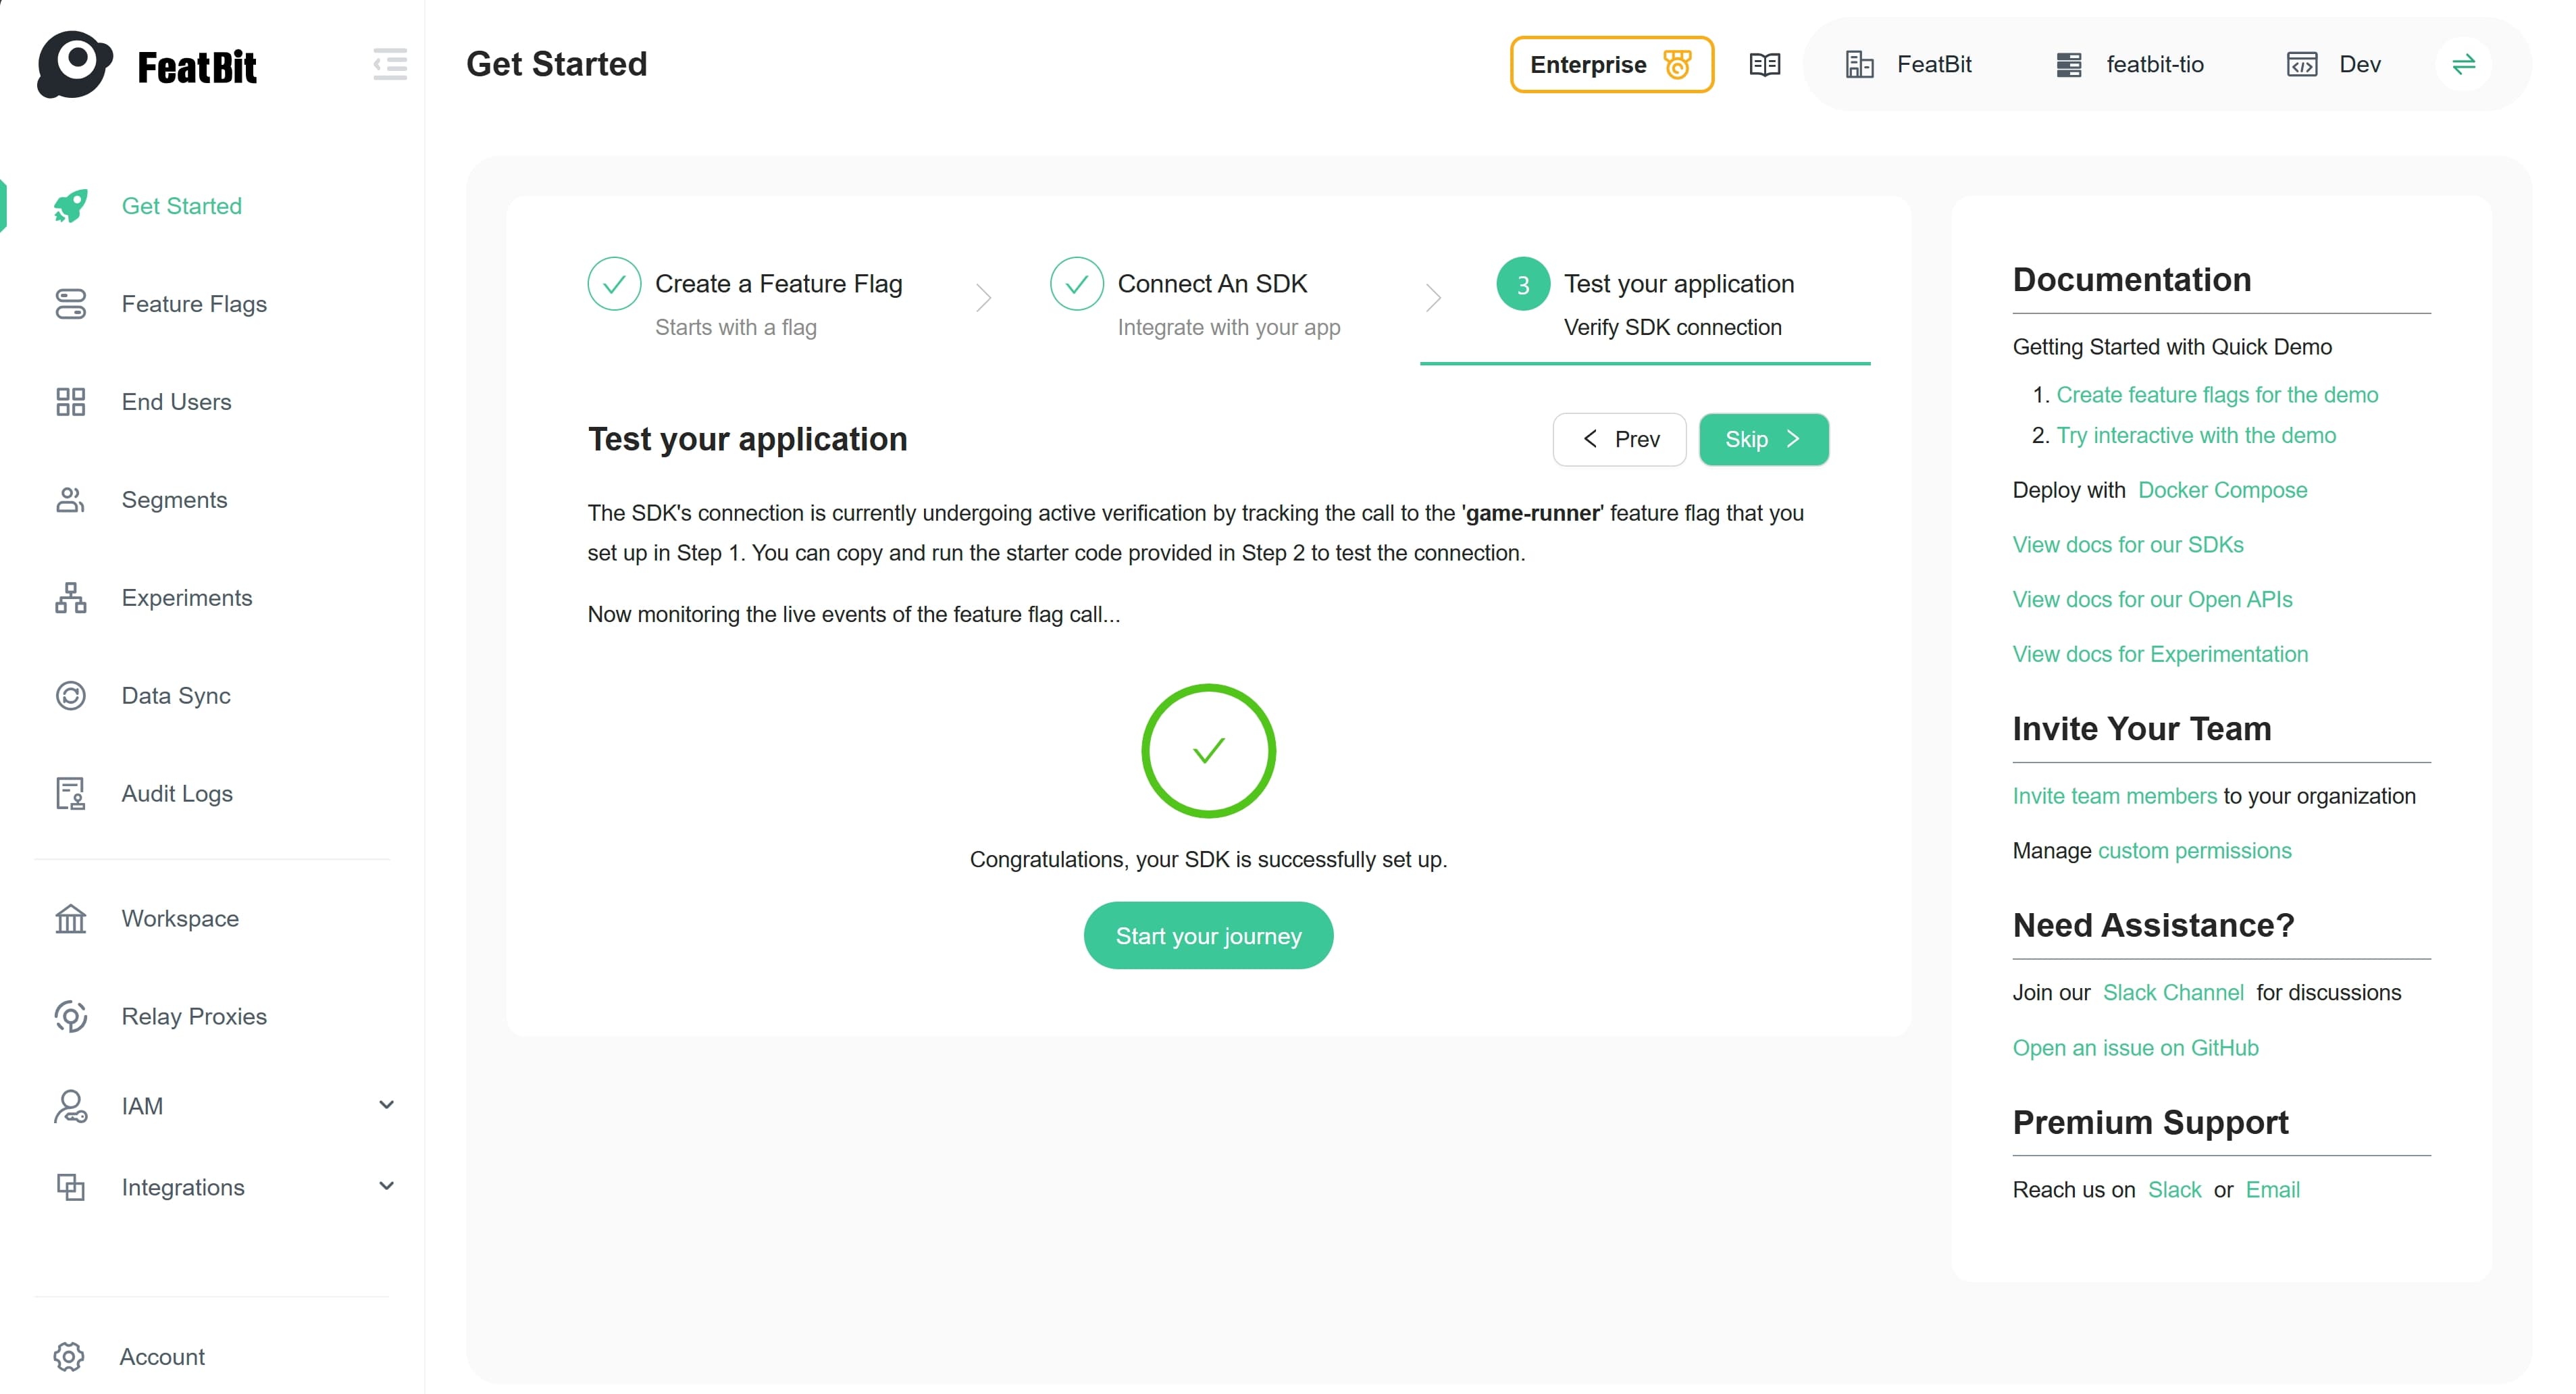
Task: Click the Start your journey button
Action: pos(1208,936)
